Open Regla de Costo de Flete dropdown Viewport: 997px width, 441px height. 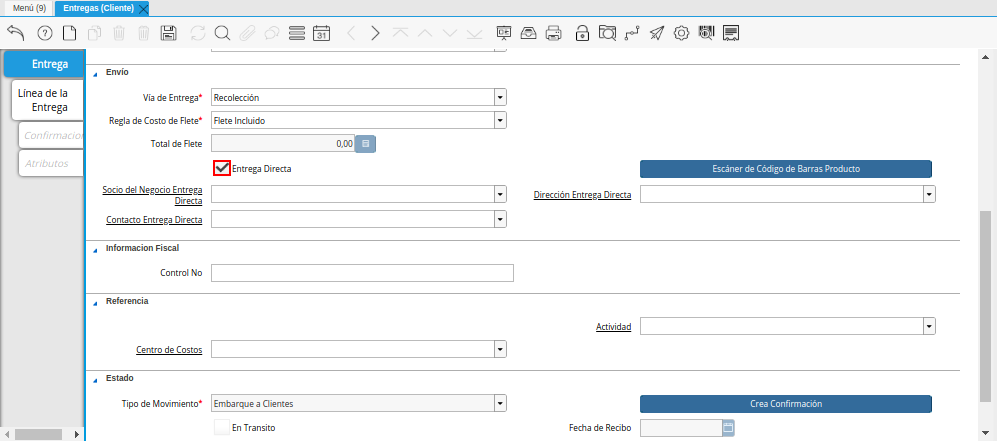coord(500,121)
